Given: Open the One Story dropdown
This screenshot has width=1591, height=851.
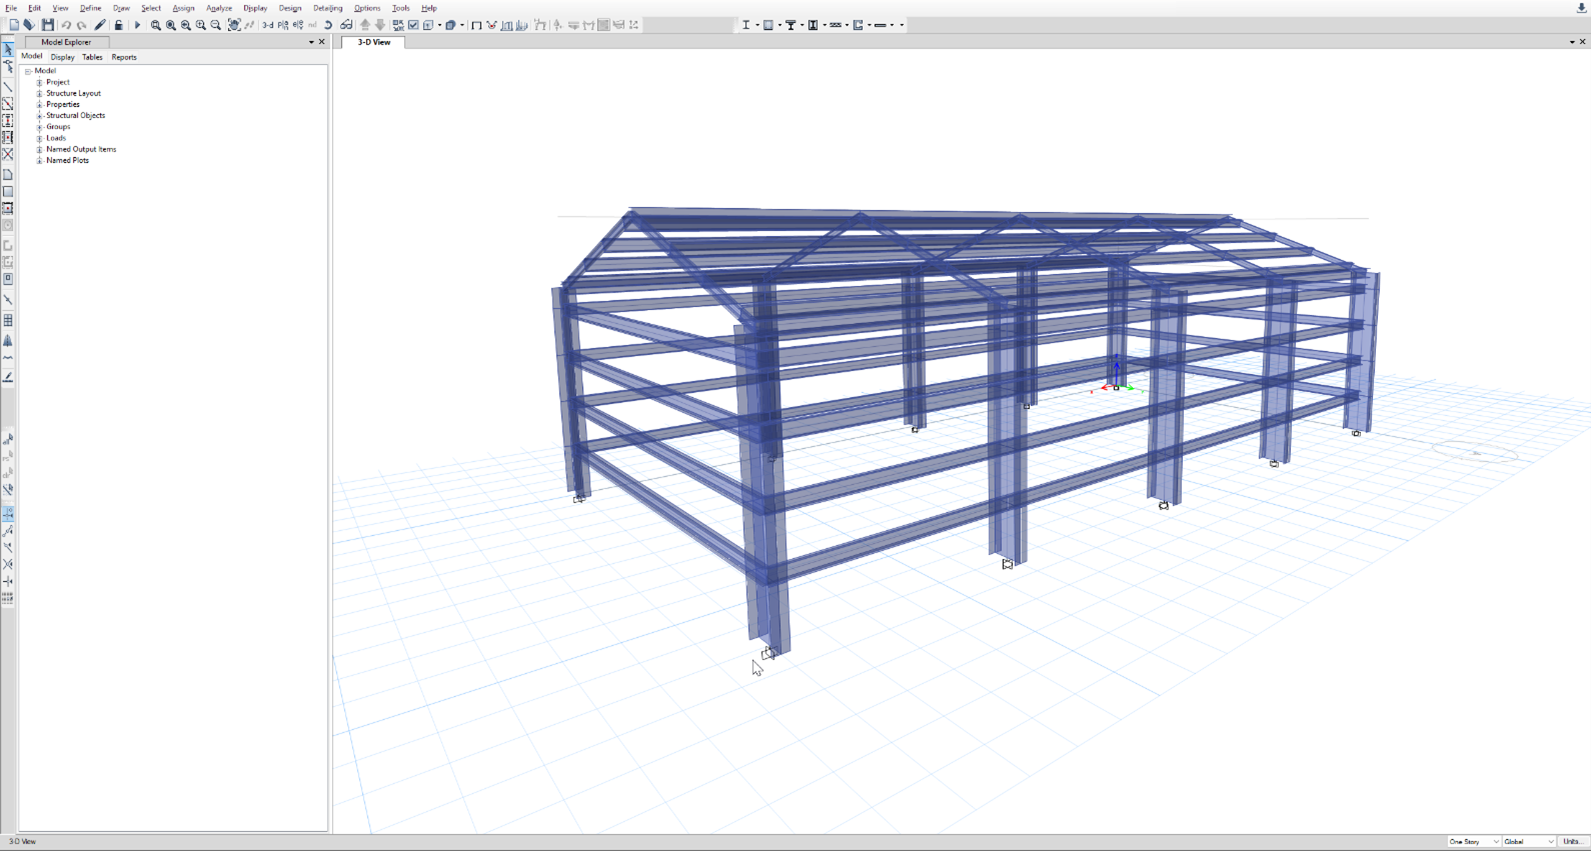Looking at the screenshot, I should tap(1474, 842).
